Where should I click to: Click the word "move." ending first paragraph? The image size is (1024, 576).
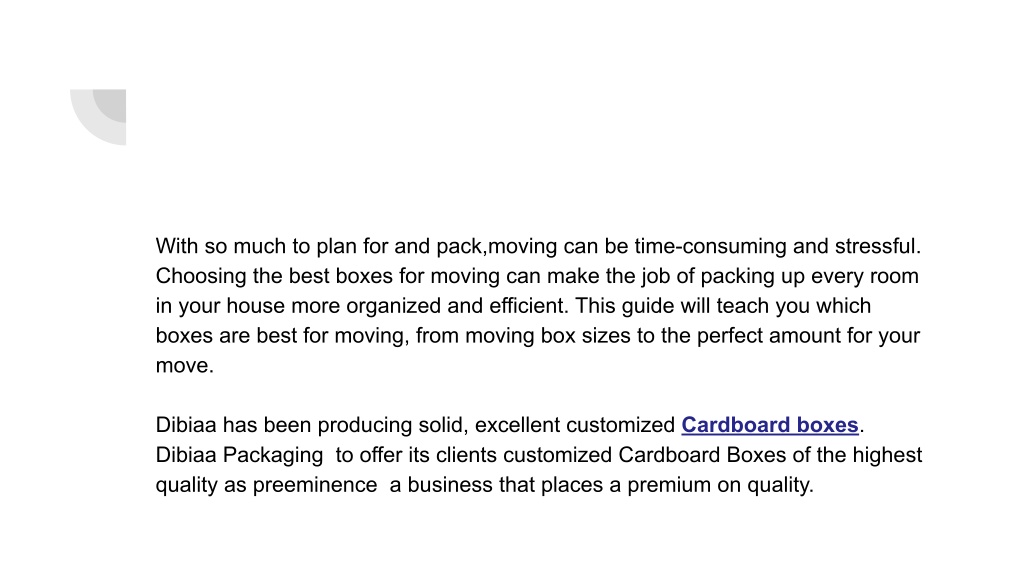185,366
